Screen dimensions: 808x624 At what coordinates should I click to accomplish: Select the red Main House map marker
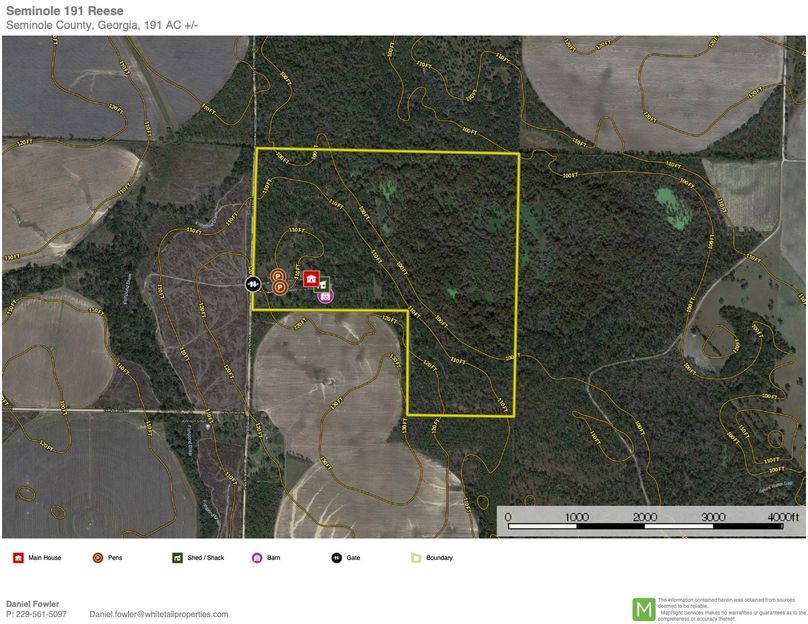311,279
